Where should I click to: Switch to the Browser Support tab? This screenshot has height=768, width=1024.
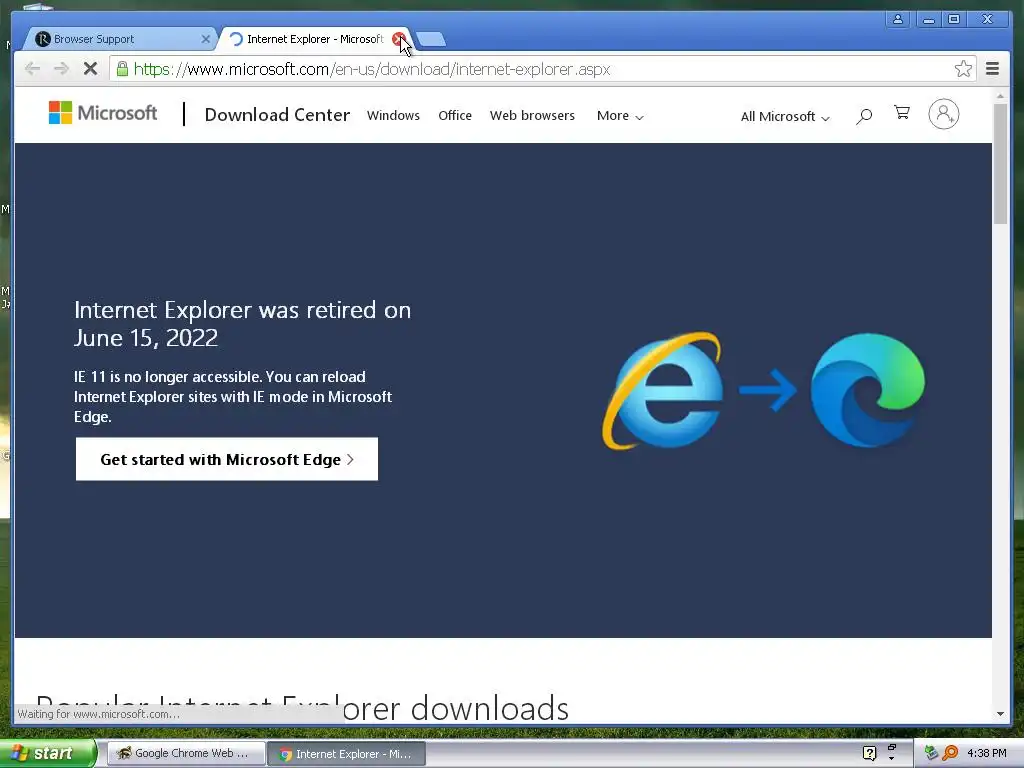tap(119, 39)
